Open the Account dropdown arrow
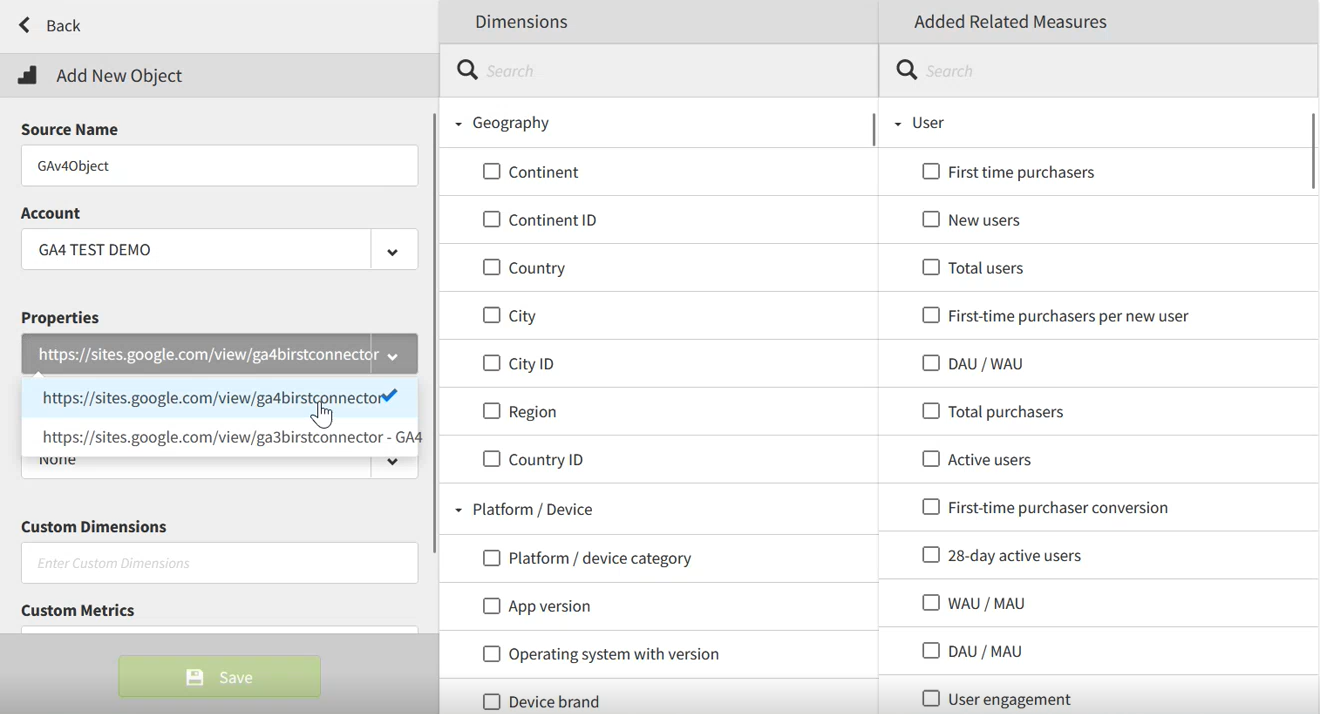Image resolution: width=1320 pixels, height=714 pixels. click(393, 250)
